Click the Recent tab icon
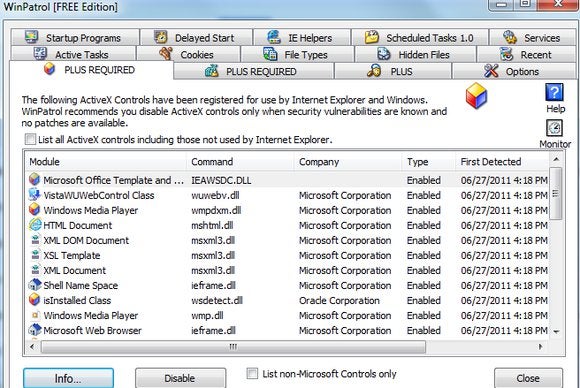Image resolution: width=580 pixels, height=388 pixels. coord(506,54)
